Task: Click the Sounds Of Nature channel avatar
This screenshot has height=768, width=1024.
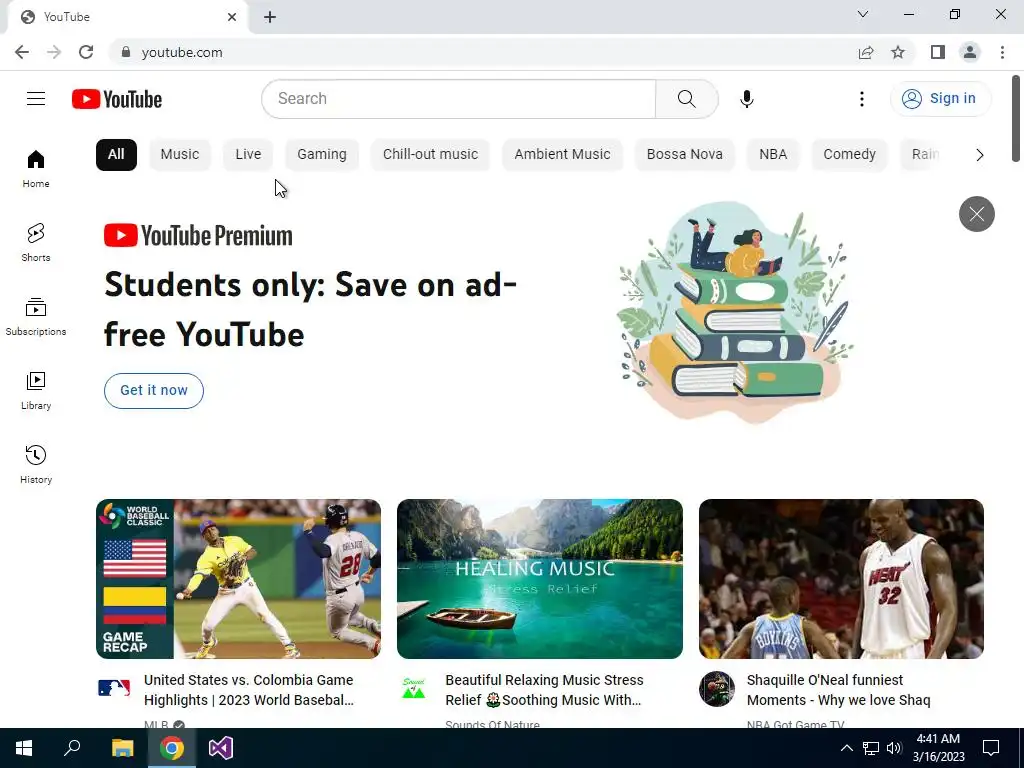Action: point(413,688)
